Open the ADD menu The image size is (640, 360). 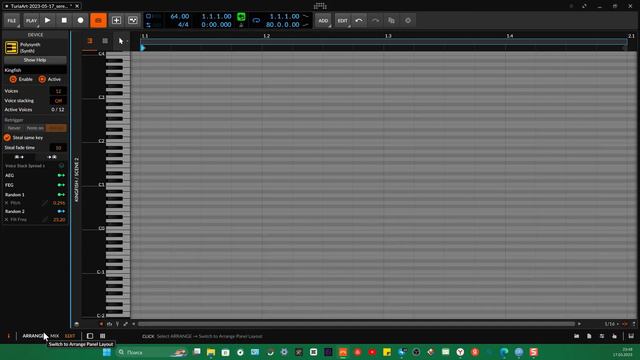[x=323, y=20]
